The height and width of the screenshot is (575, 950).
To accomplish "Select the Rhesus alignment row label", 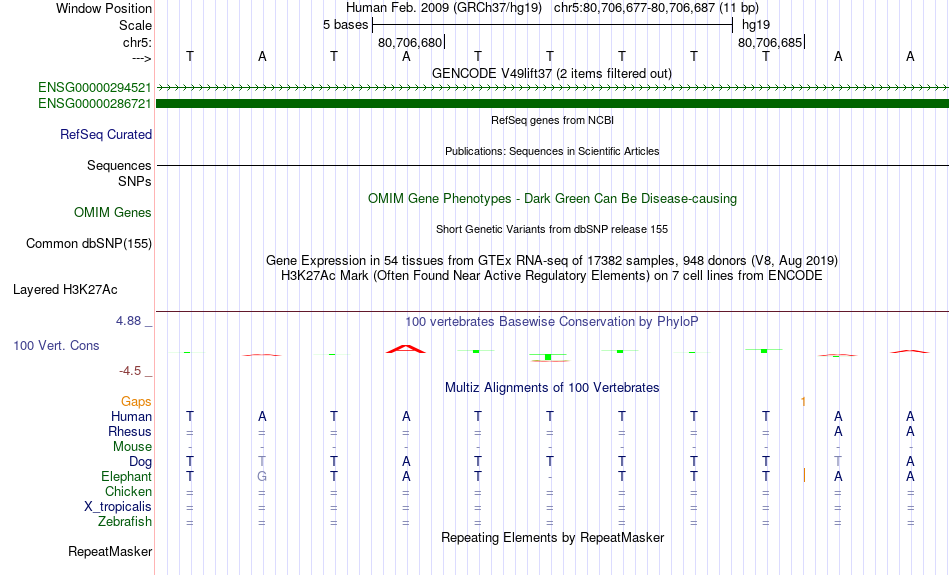I will coord(130,431).
